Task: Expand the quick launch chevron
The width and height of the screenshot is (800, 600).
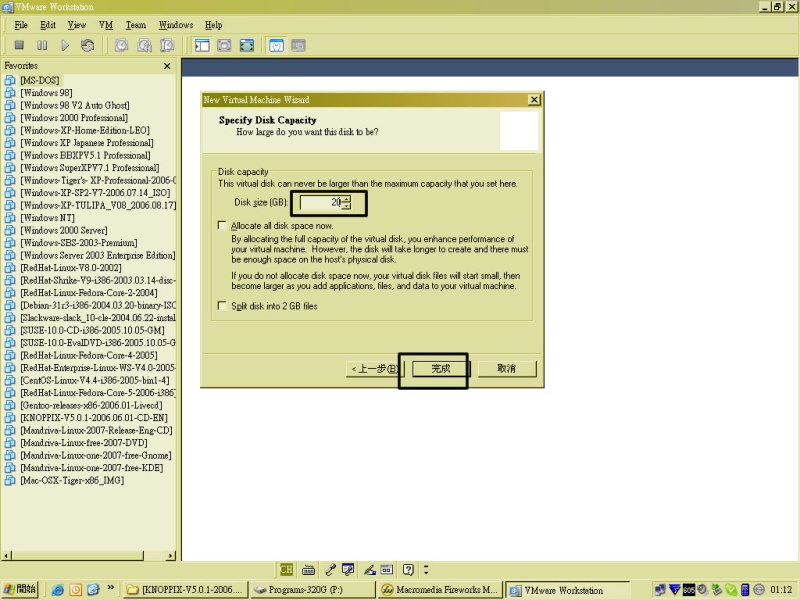Action: (111, 588)
